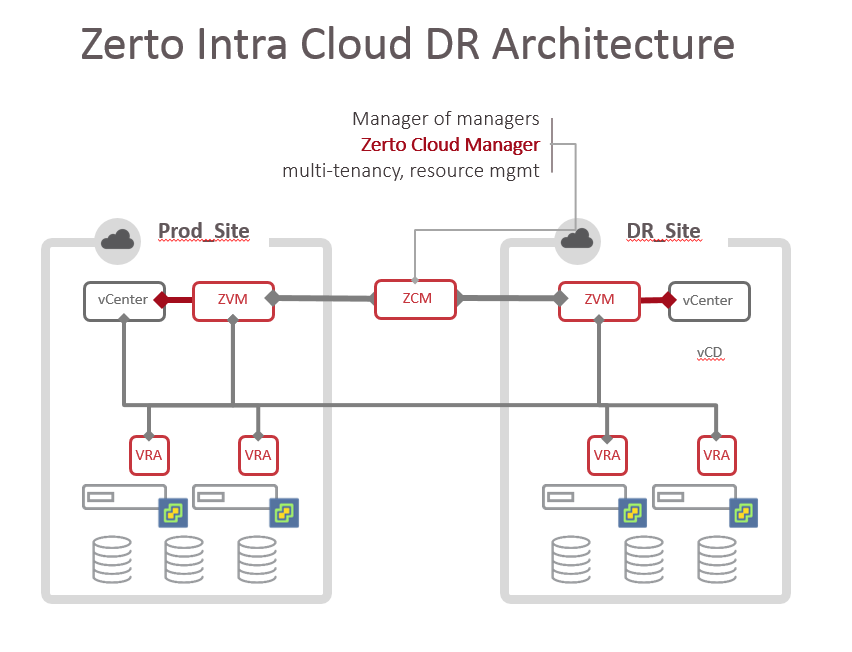852x652 pixels.
Task: Select the left server host icon in Prod_Site
Action: tap(124, 497)
